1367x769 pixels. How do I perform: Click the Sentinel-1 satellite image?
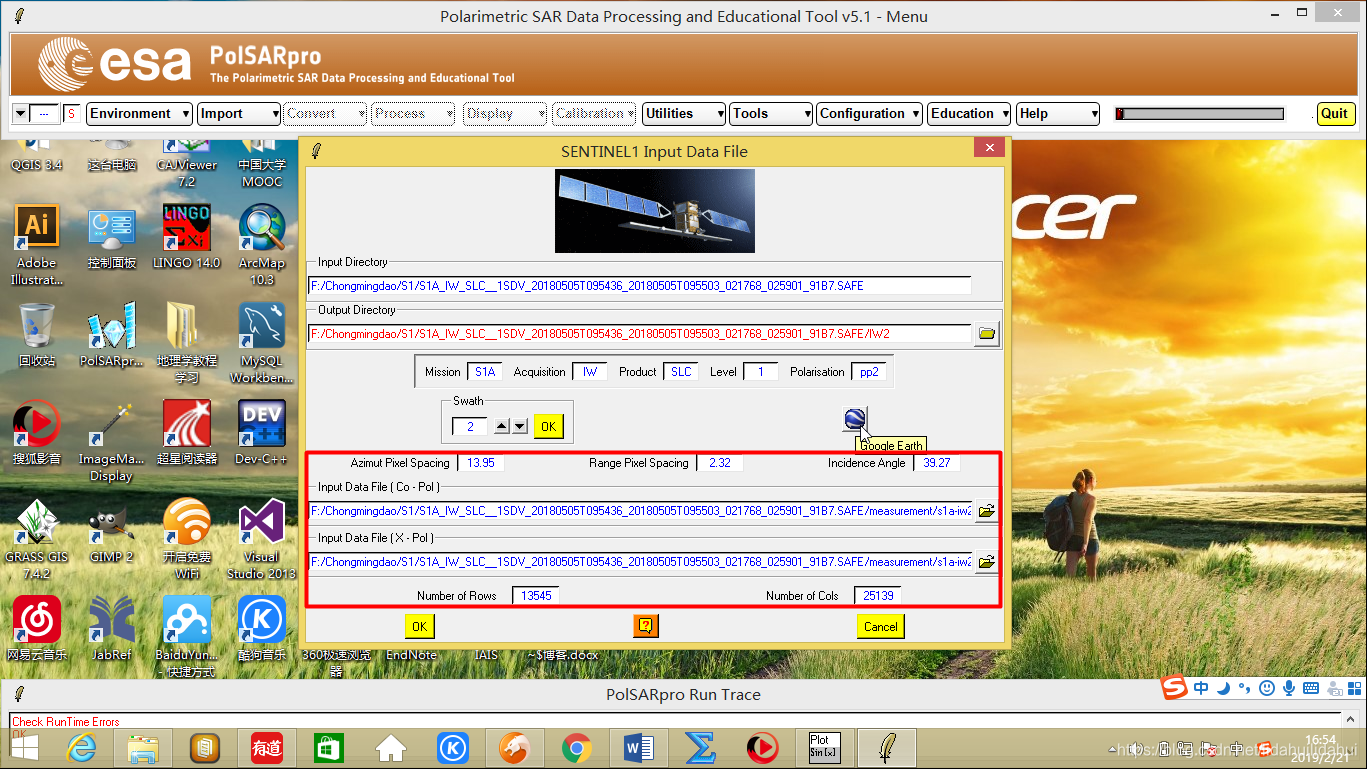point(655,210)
